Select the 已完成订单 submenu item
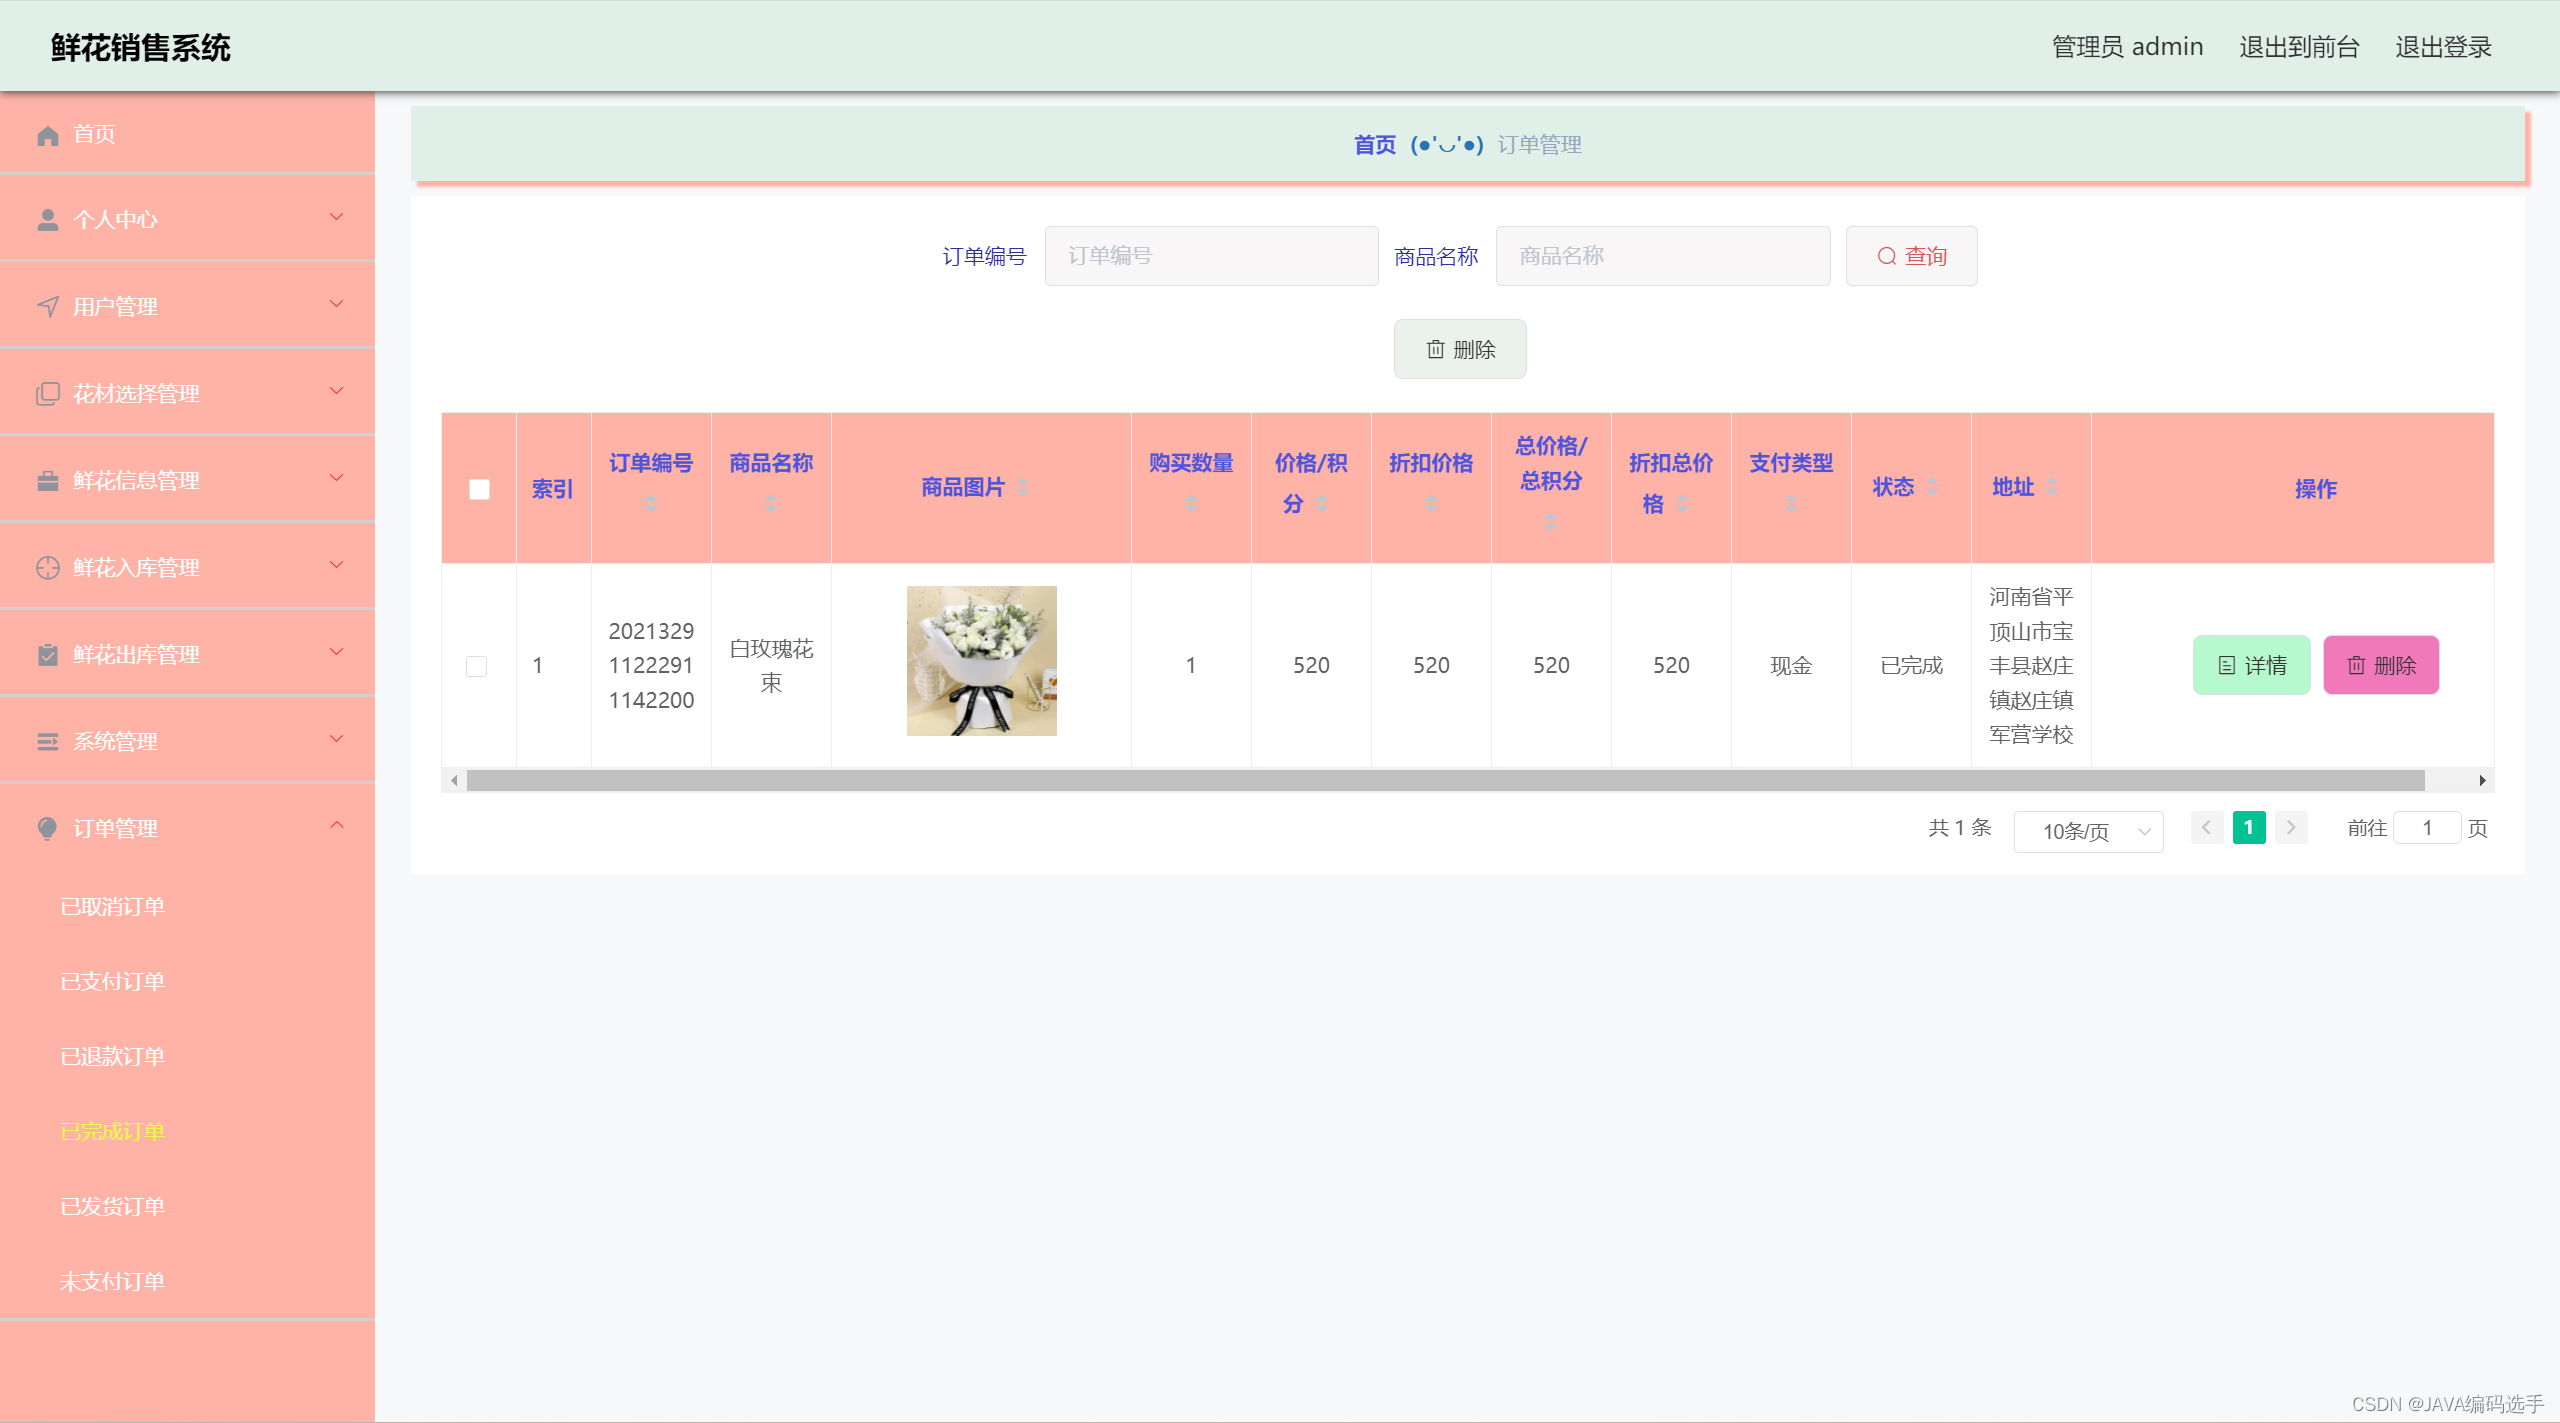2560x1423 pixels. (x=112, y=1132)
